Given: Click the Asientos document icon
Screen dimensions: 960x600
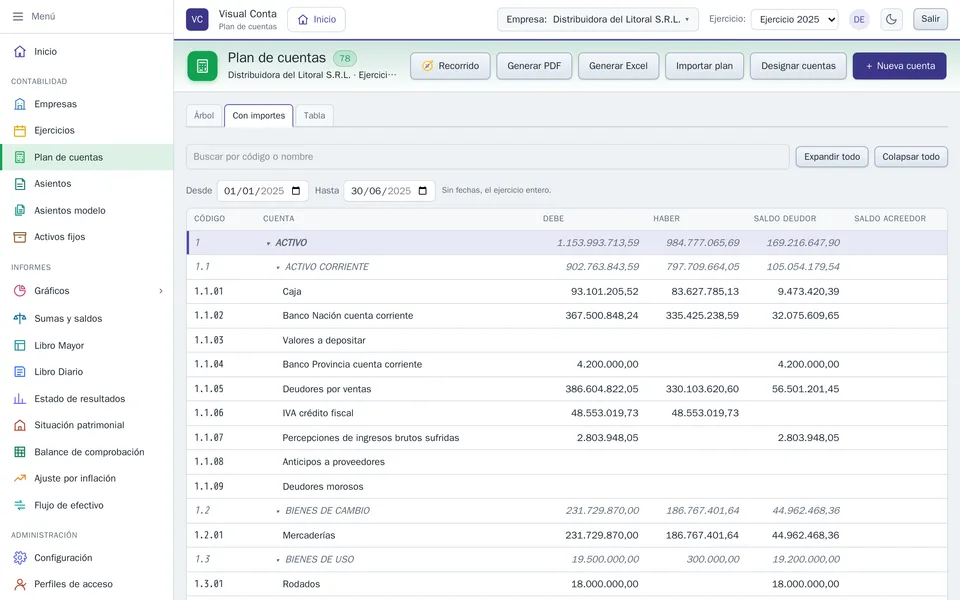Looking at the screenshot, I should click(20, 184).
